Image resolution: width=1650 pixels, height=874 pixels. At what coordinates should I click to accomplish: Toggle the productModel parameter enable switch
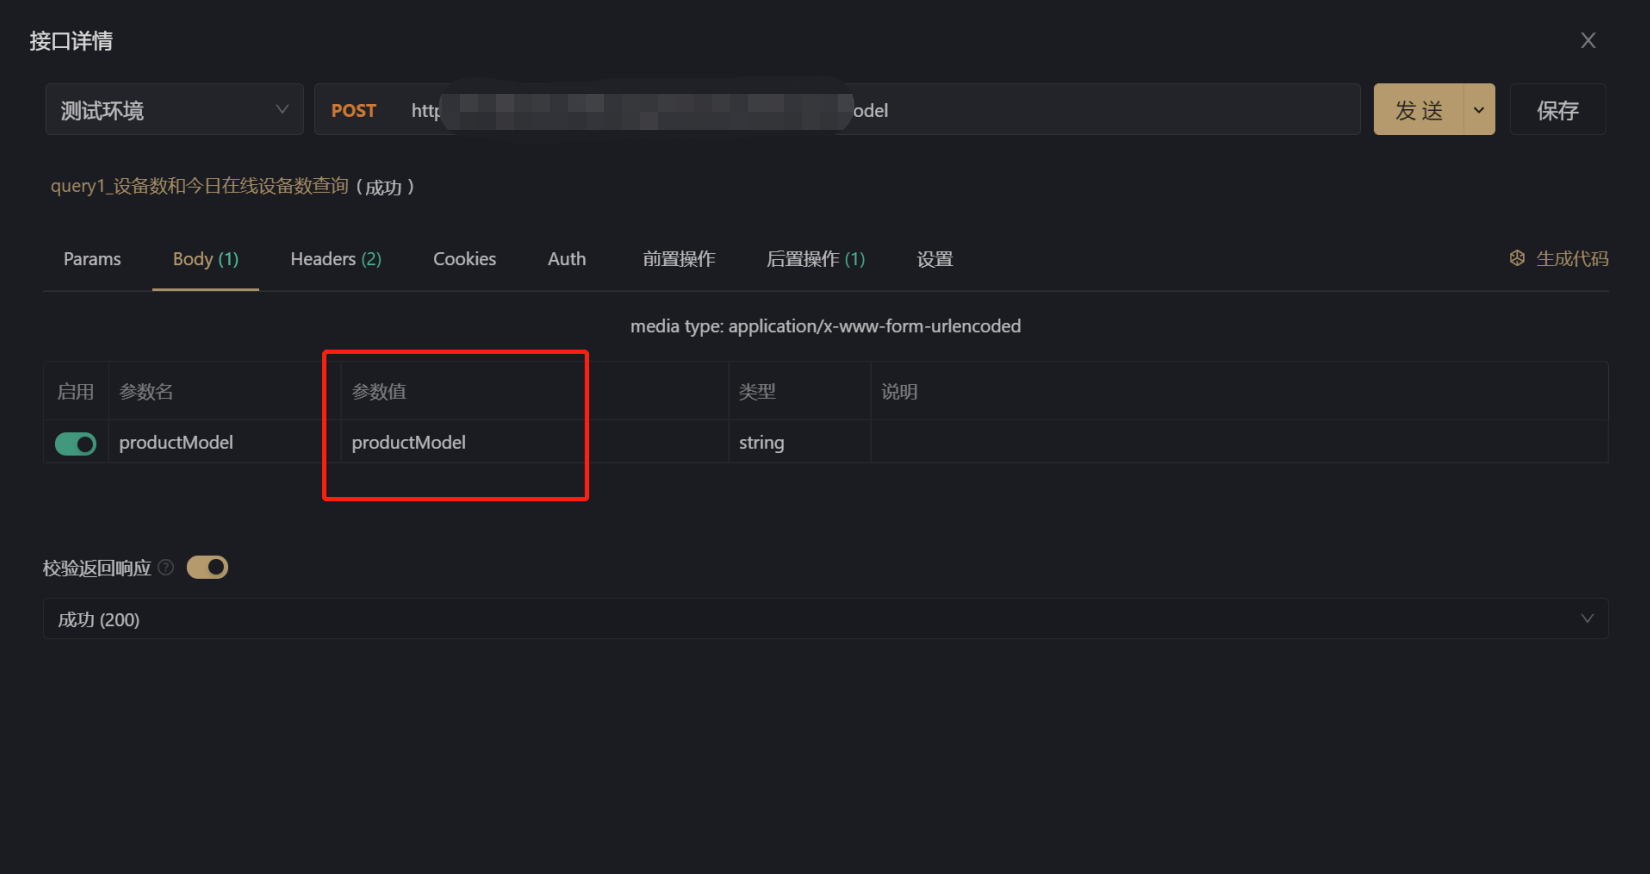(76, 443)
